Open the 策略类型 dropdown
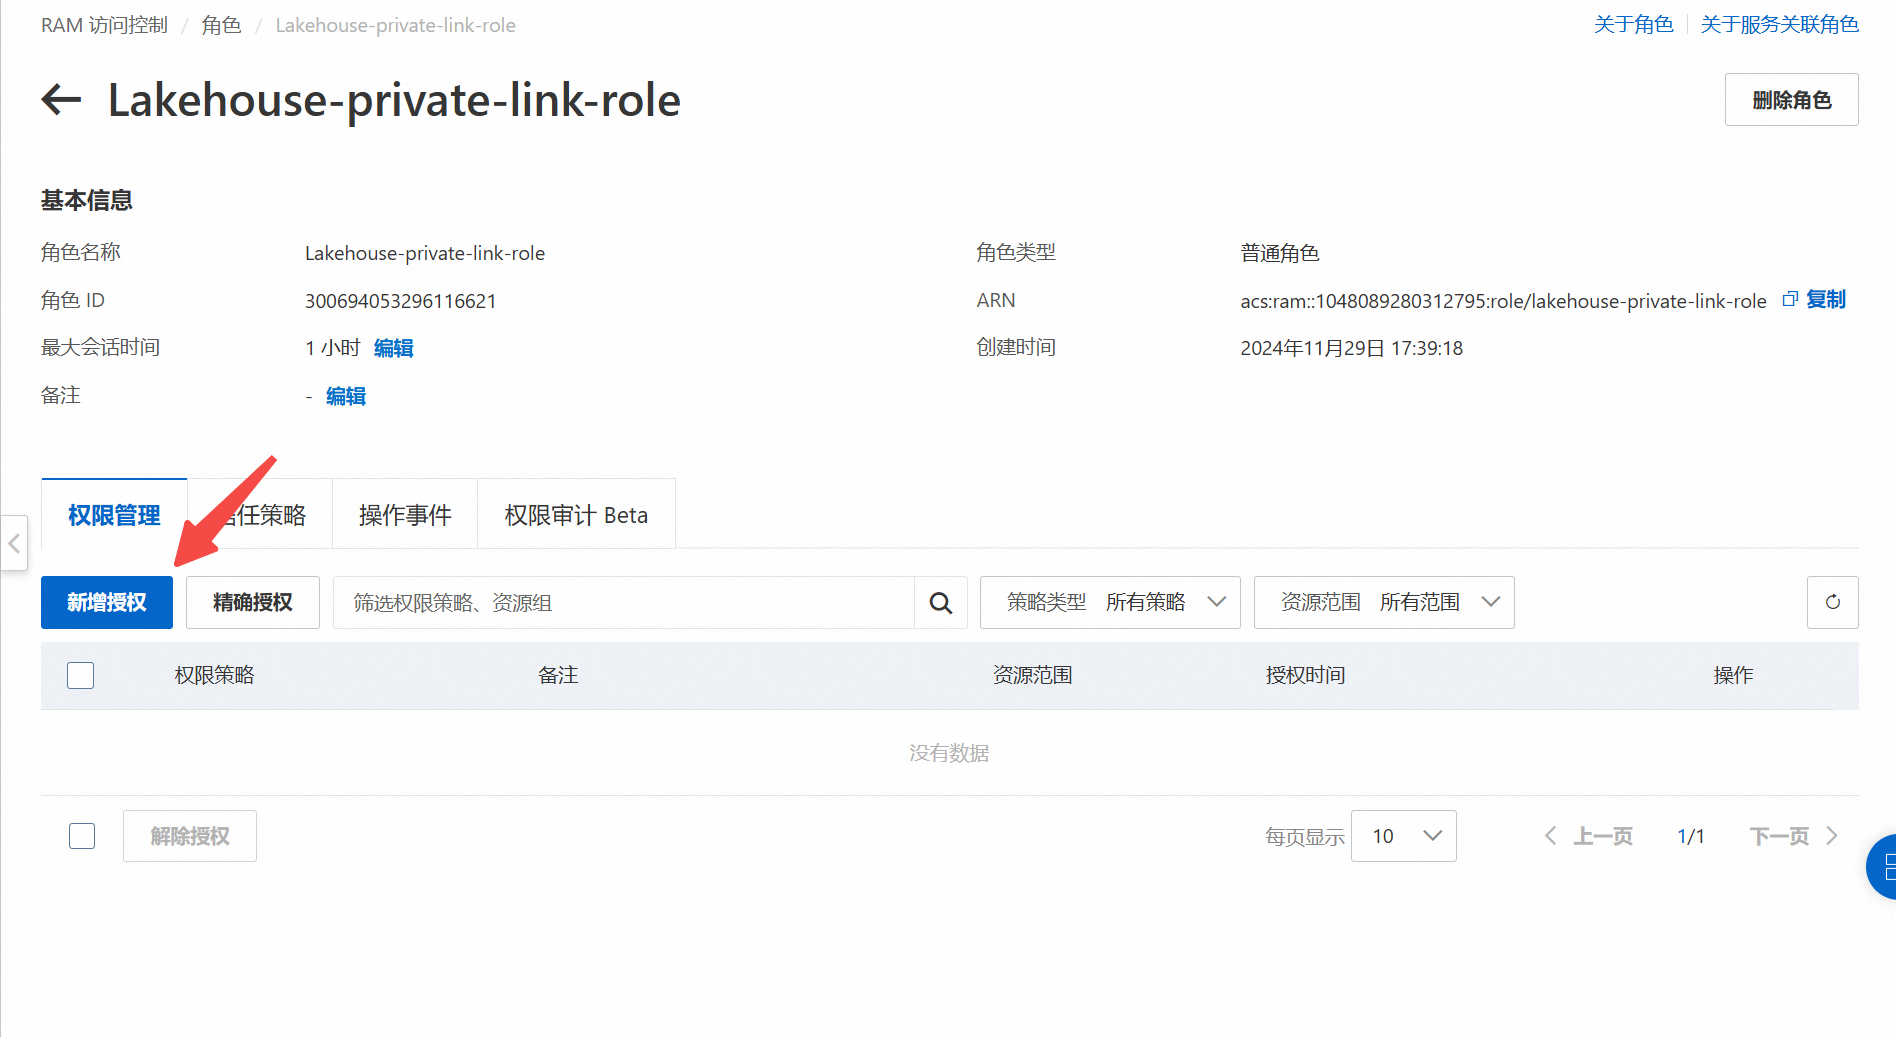 click(1110, 602)
